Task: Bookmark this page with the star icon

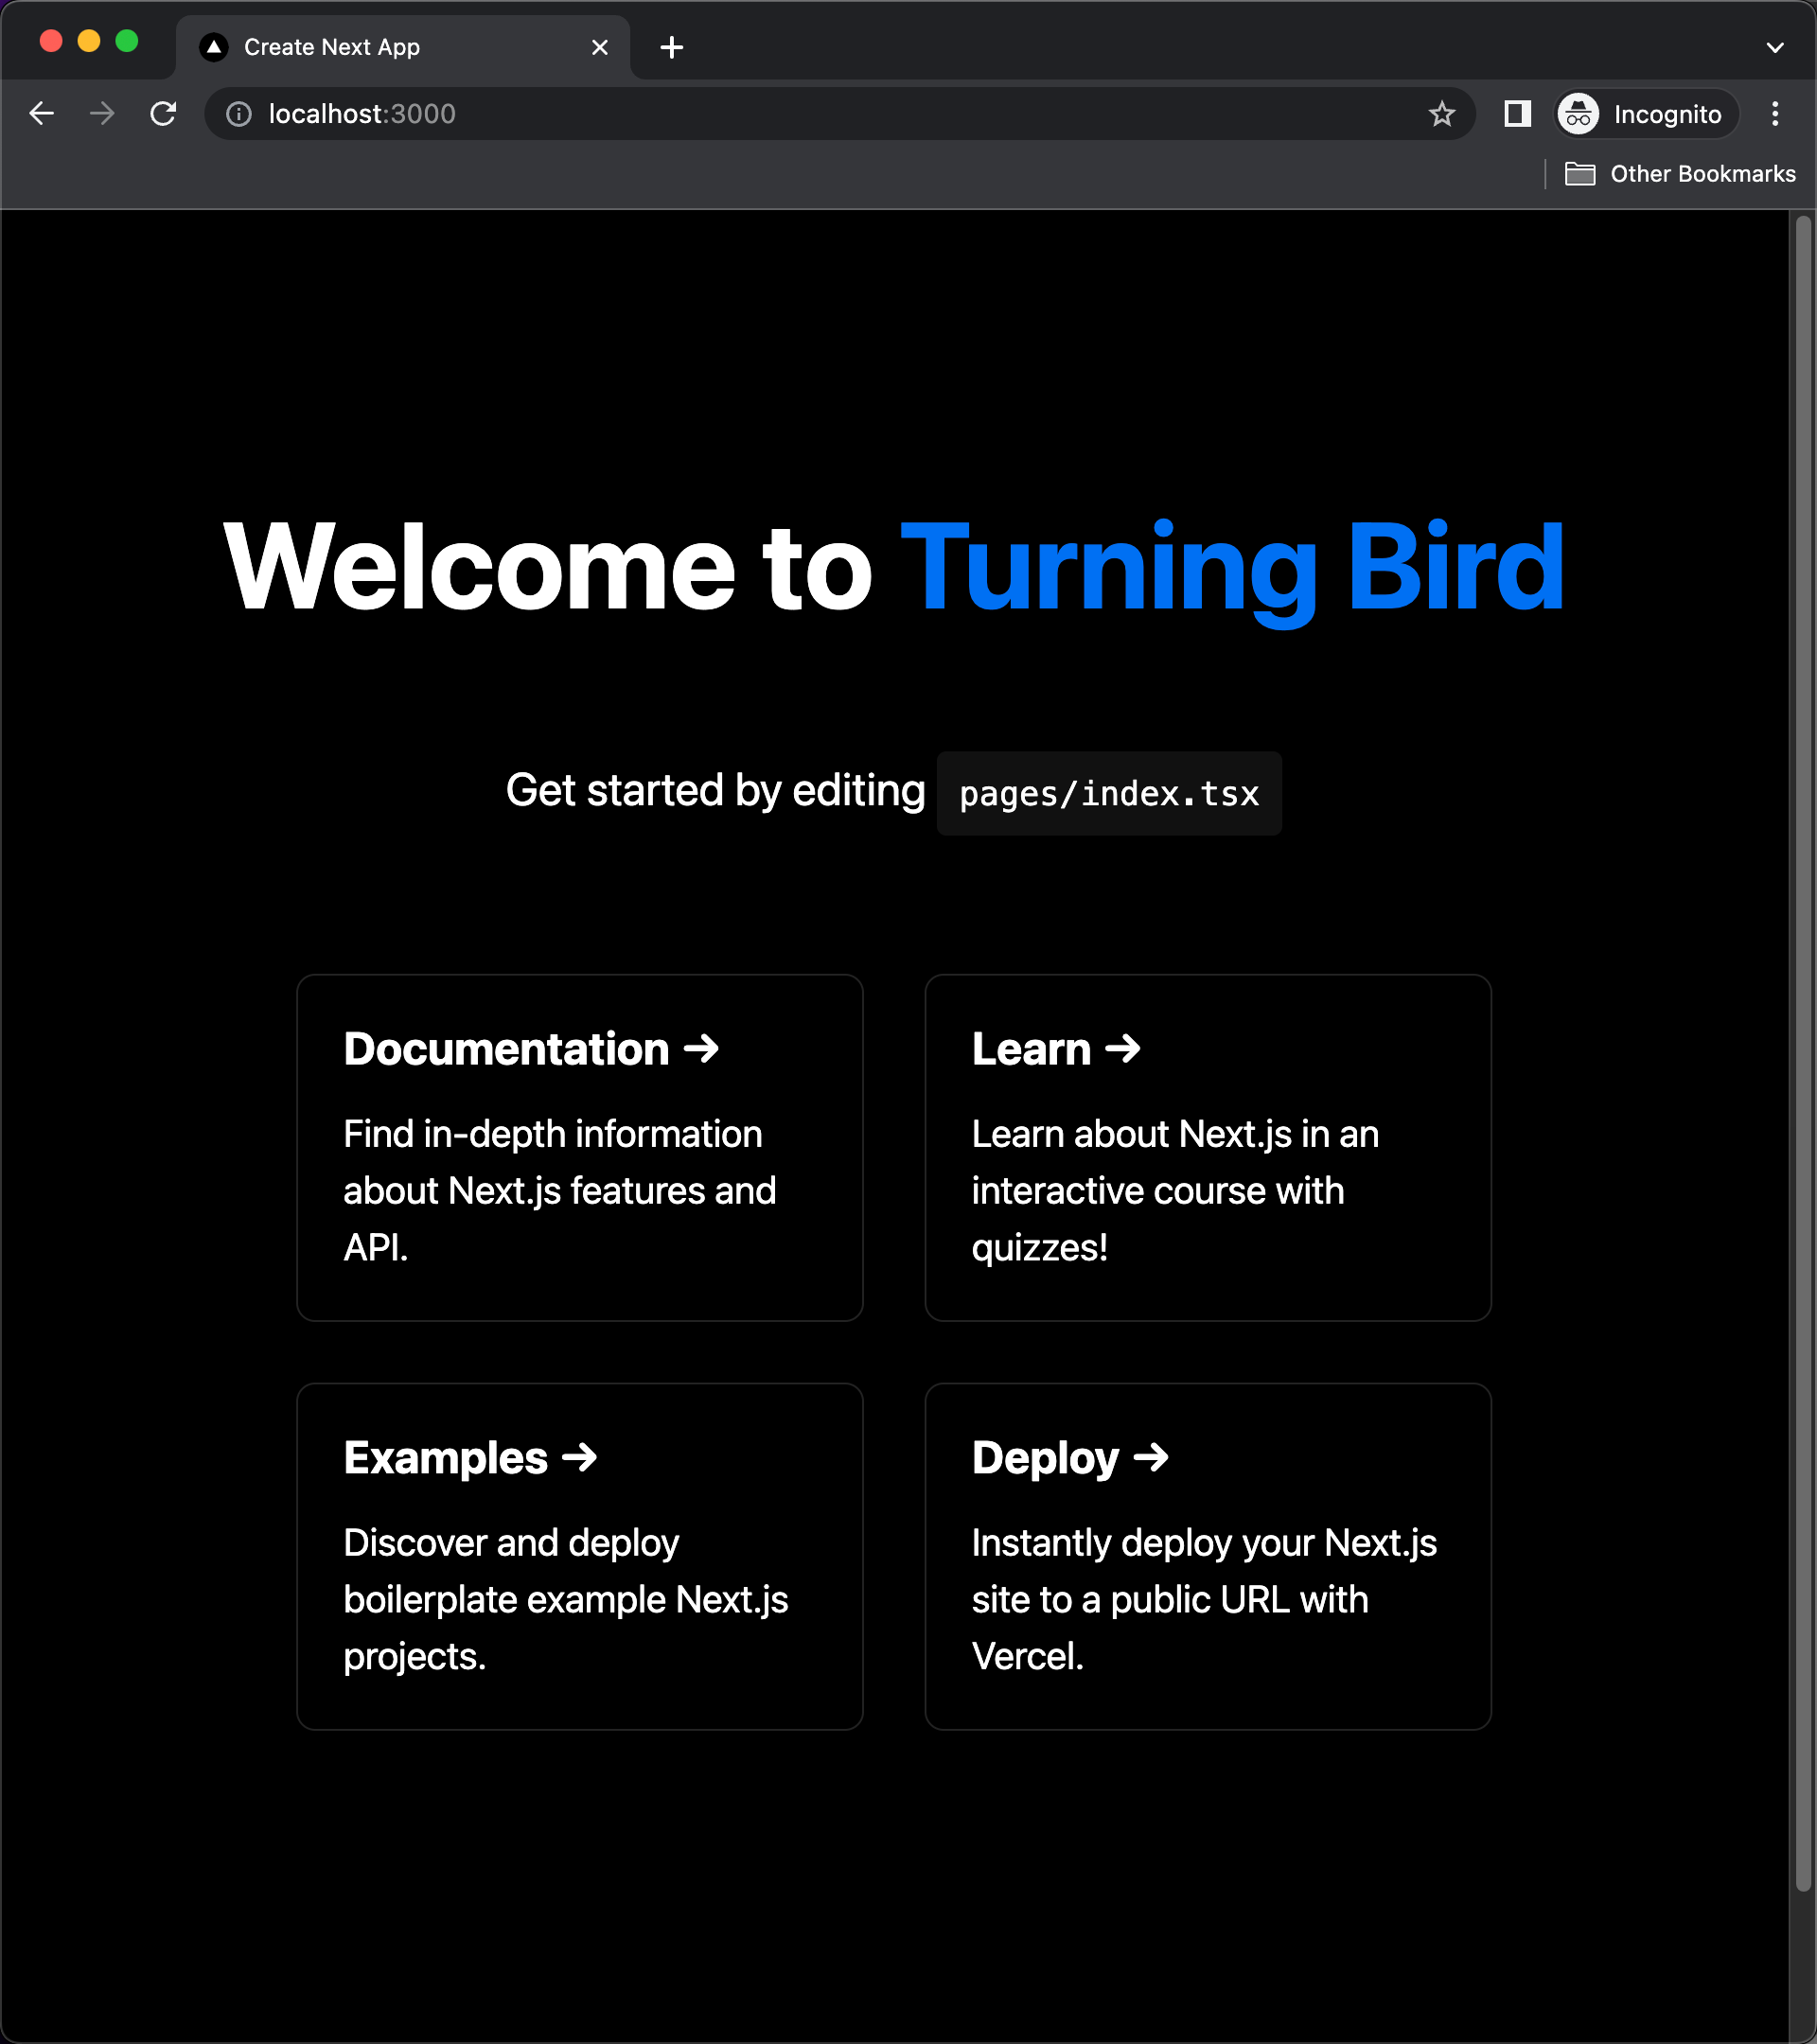Action: click(1441, 114)
